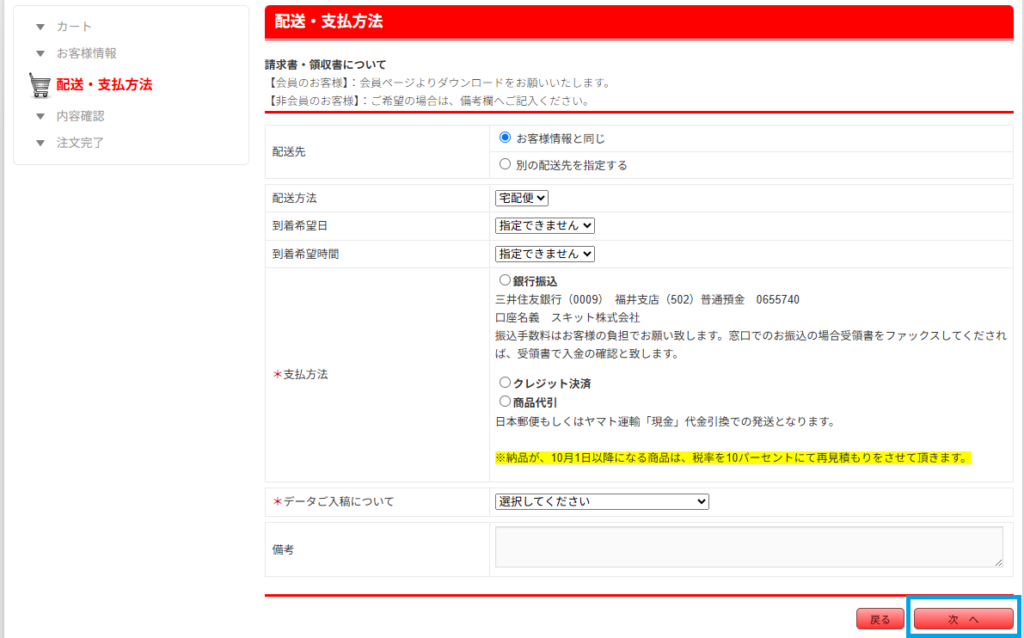Click the 【会員のお客様】 download instruction line
Viewport: 1024px width, 638px height.
click(x=439, y=83)
